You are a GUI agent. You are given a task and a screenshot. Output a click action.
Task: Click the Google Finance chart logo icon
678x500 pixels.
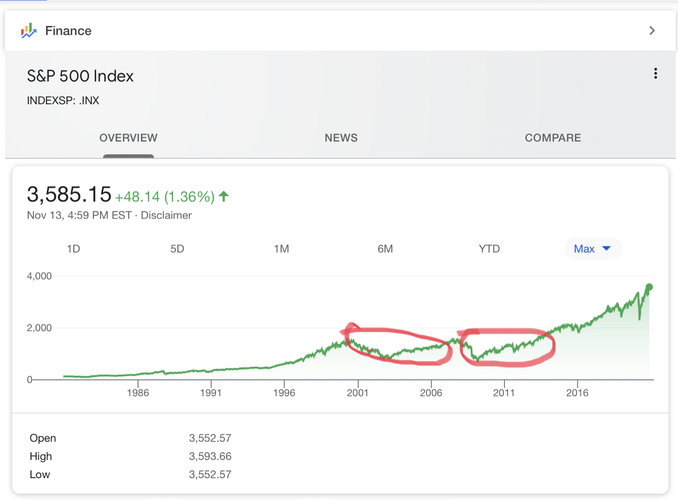[29, 31]
